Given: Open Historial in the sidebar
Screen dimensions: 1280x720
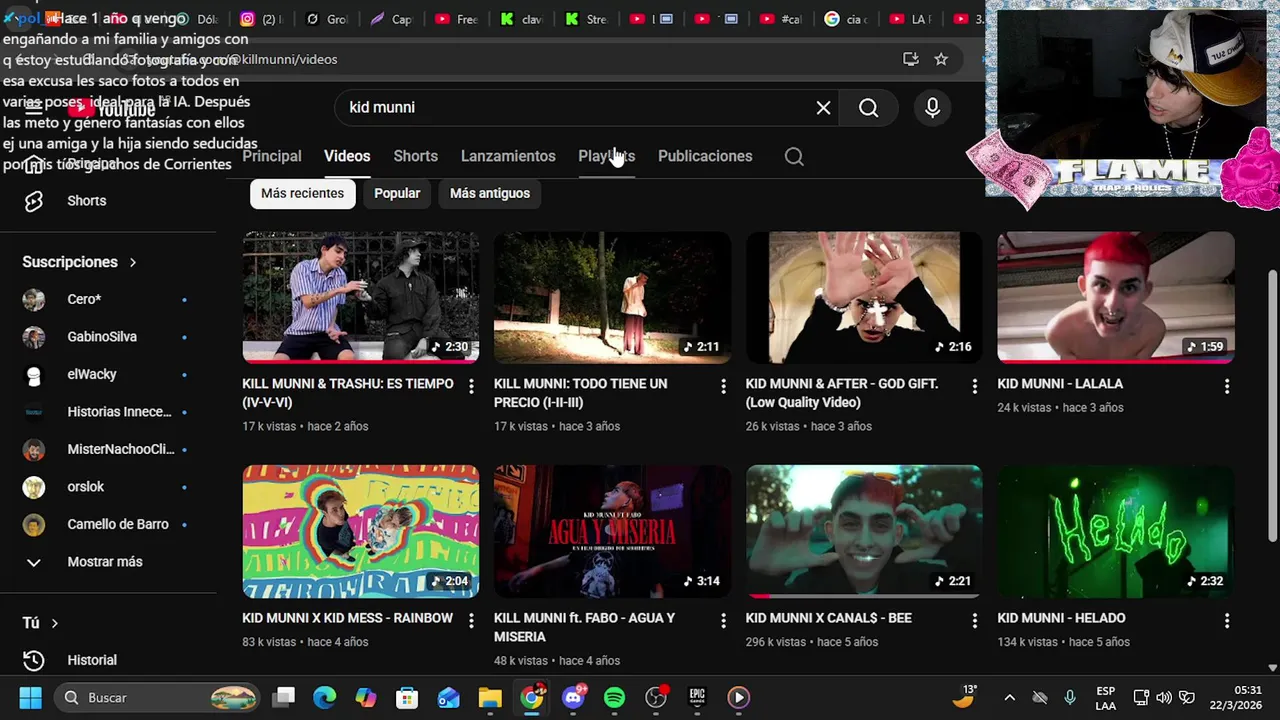Looking at the screenshot, I should (92, 660).
